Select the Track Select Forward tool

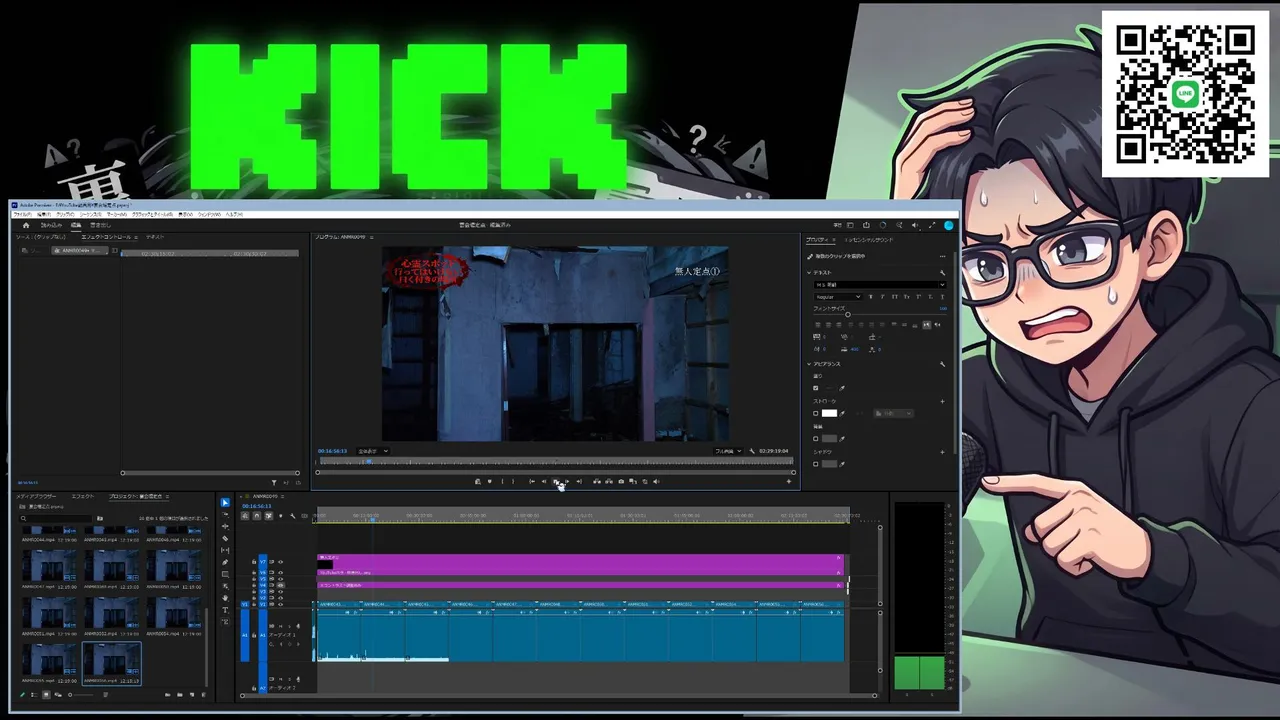point(225,515)
